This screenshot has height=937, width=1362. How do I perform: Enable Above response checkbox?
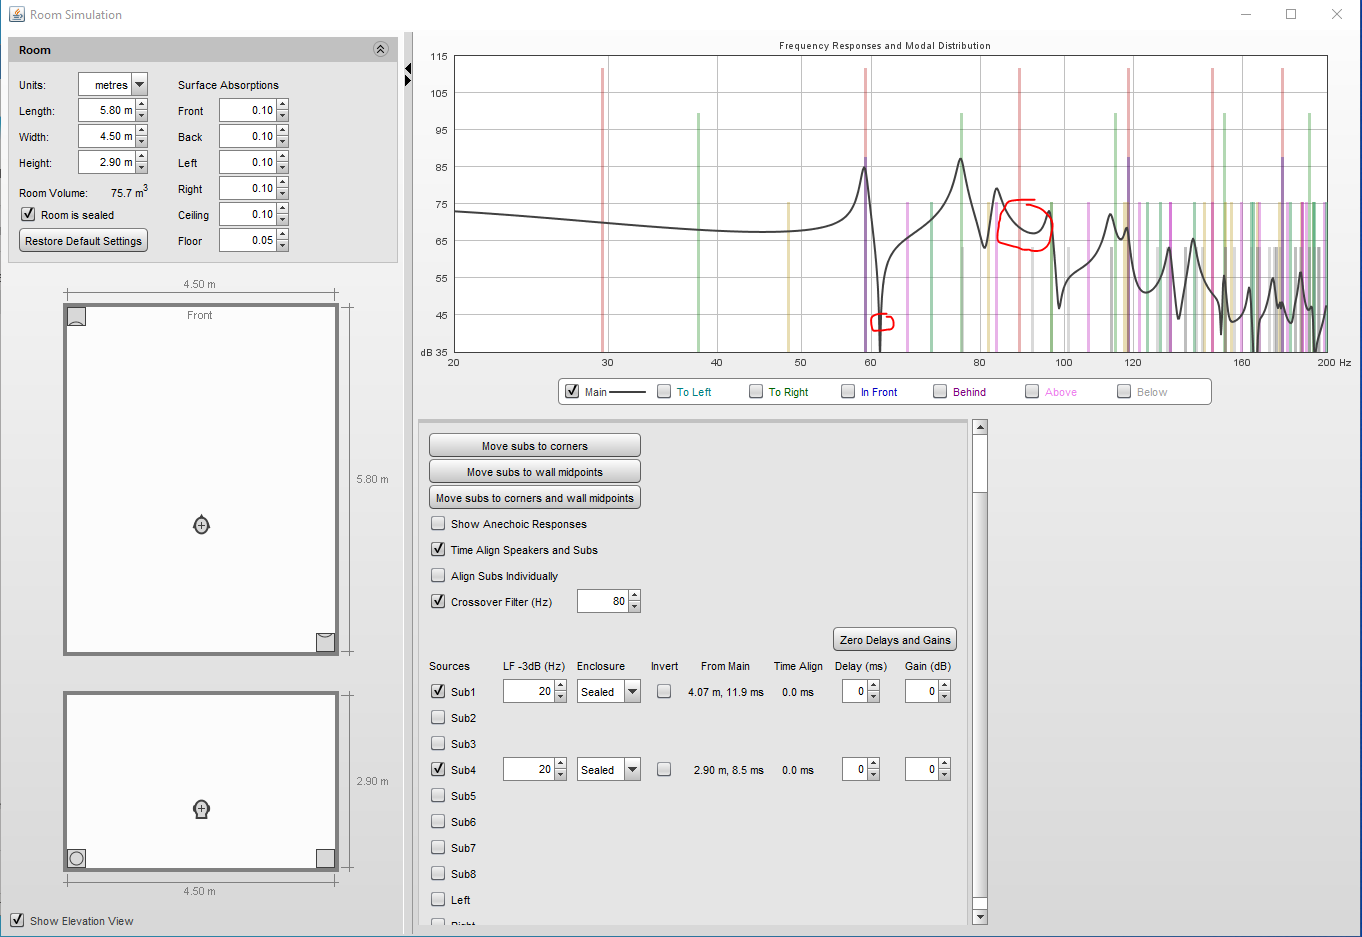[1032, 391]
